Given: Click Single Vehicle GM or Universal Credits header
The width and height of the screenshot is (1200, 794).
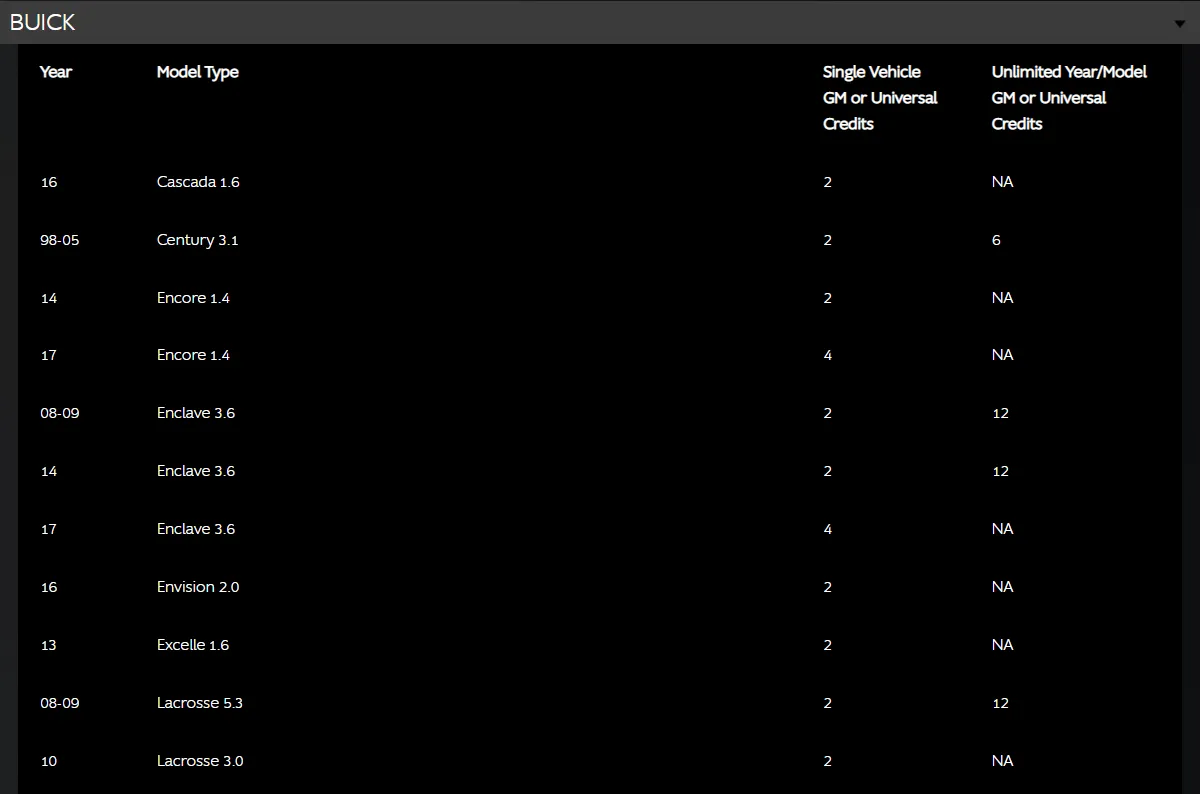Looking at the screenshot, I should pyautogui.click(x=880, y=98).
